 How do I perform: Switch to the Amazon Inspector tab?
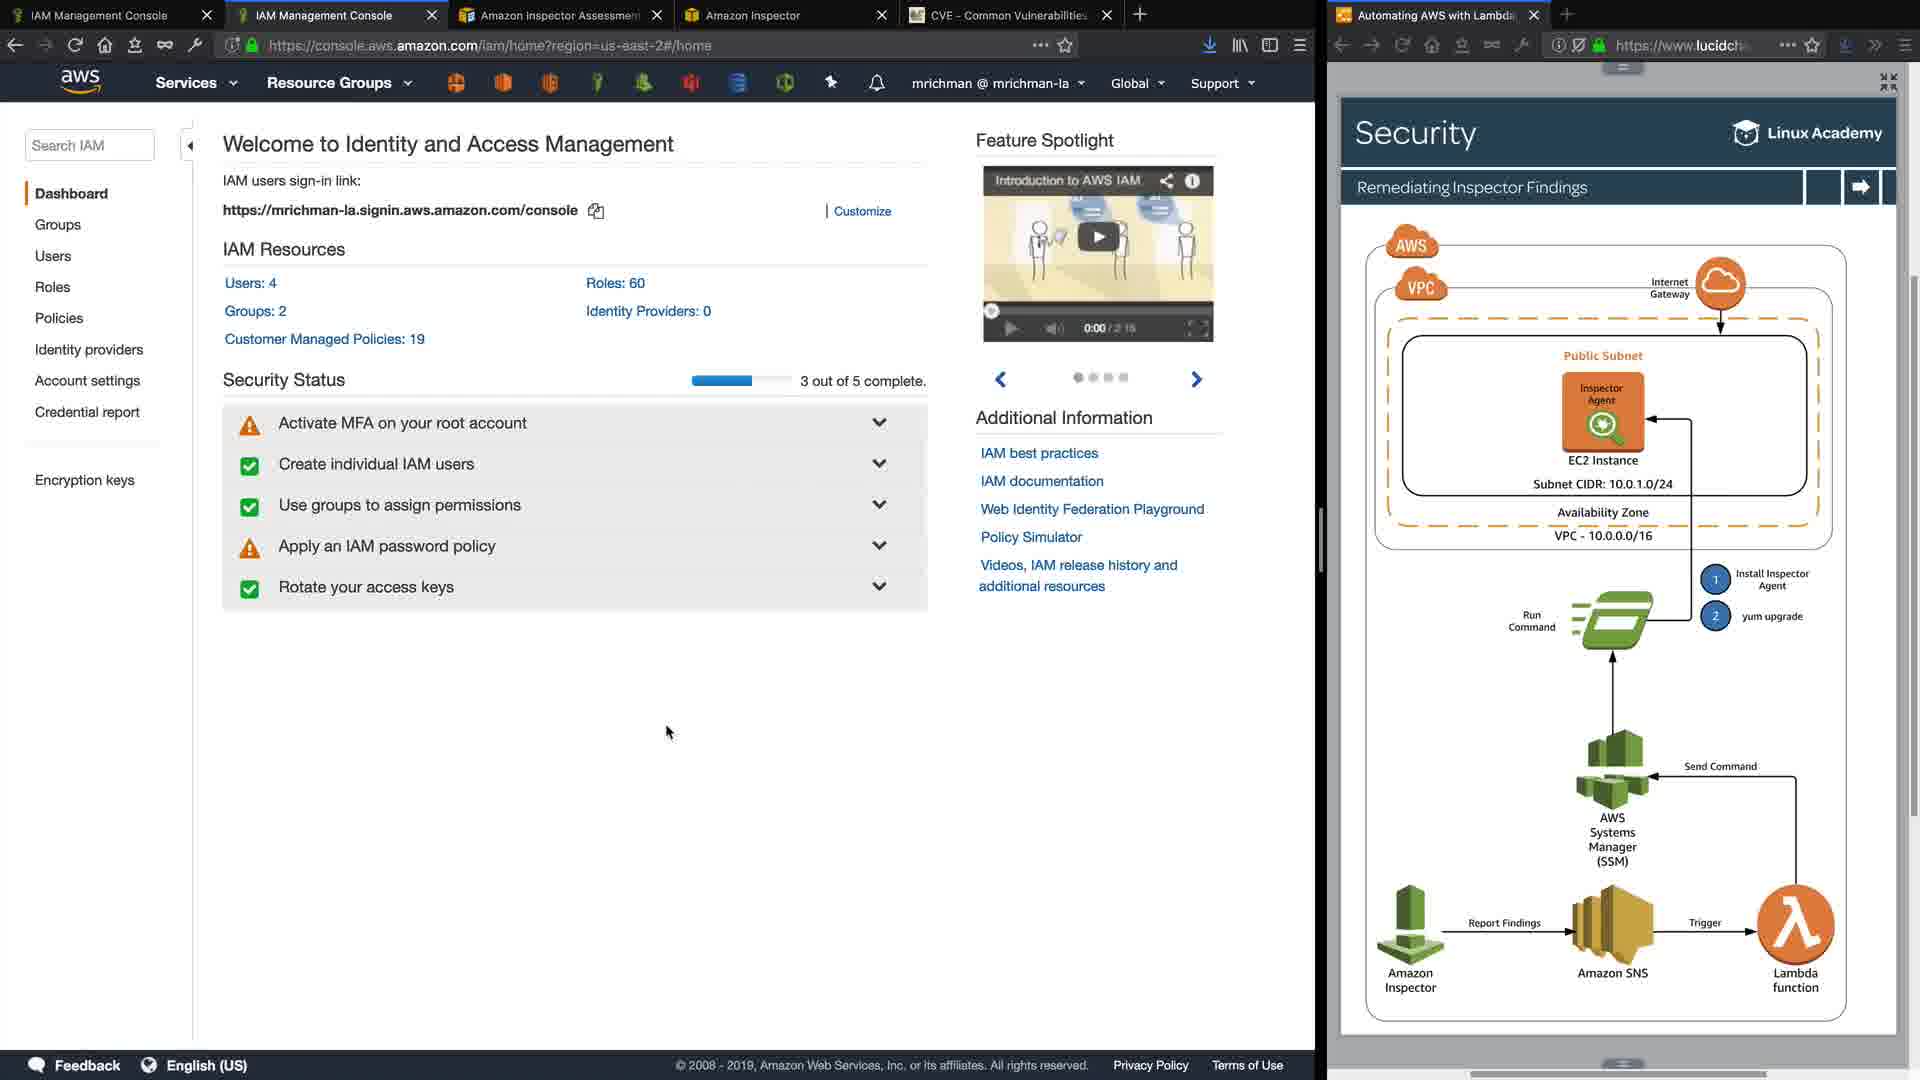point(752,15)
